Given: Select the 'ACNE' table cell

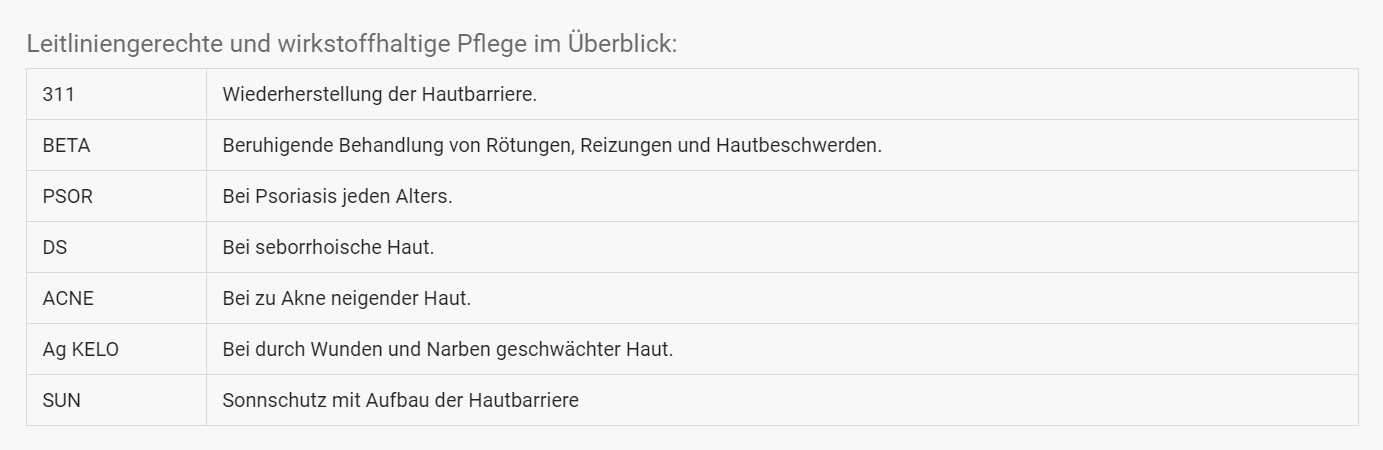Looking at the screenshot, I should point(68,298).
